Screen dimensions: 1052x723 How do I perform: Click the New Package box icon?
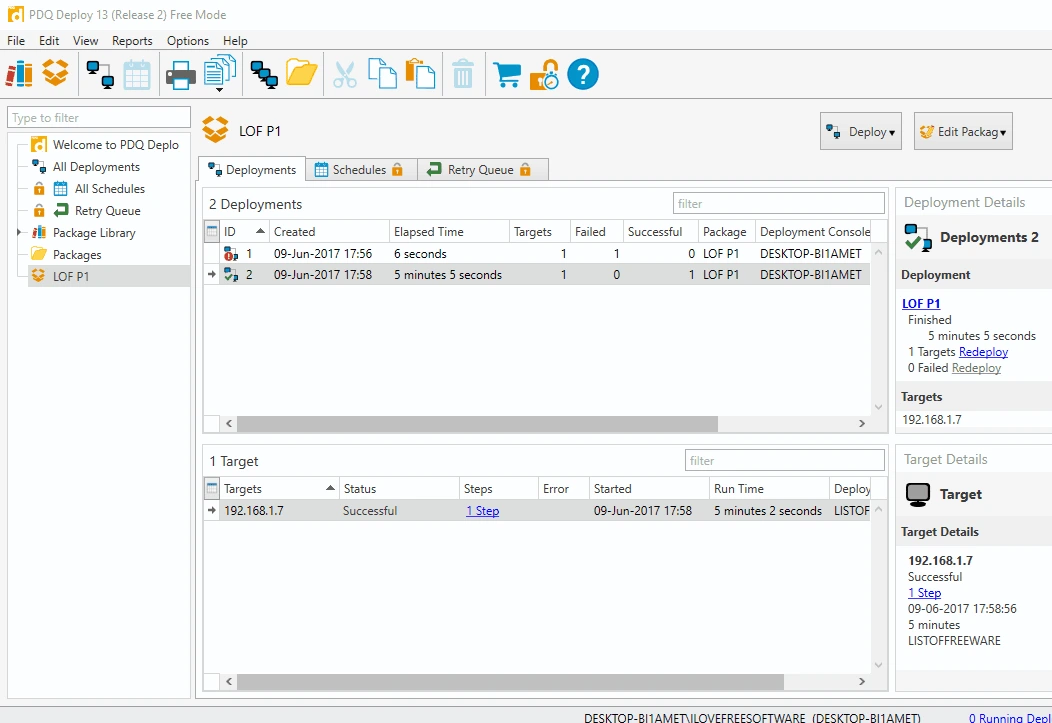[56, 73]
